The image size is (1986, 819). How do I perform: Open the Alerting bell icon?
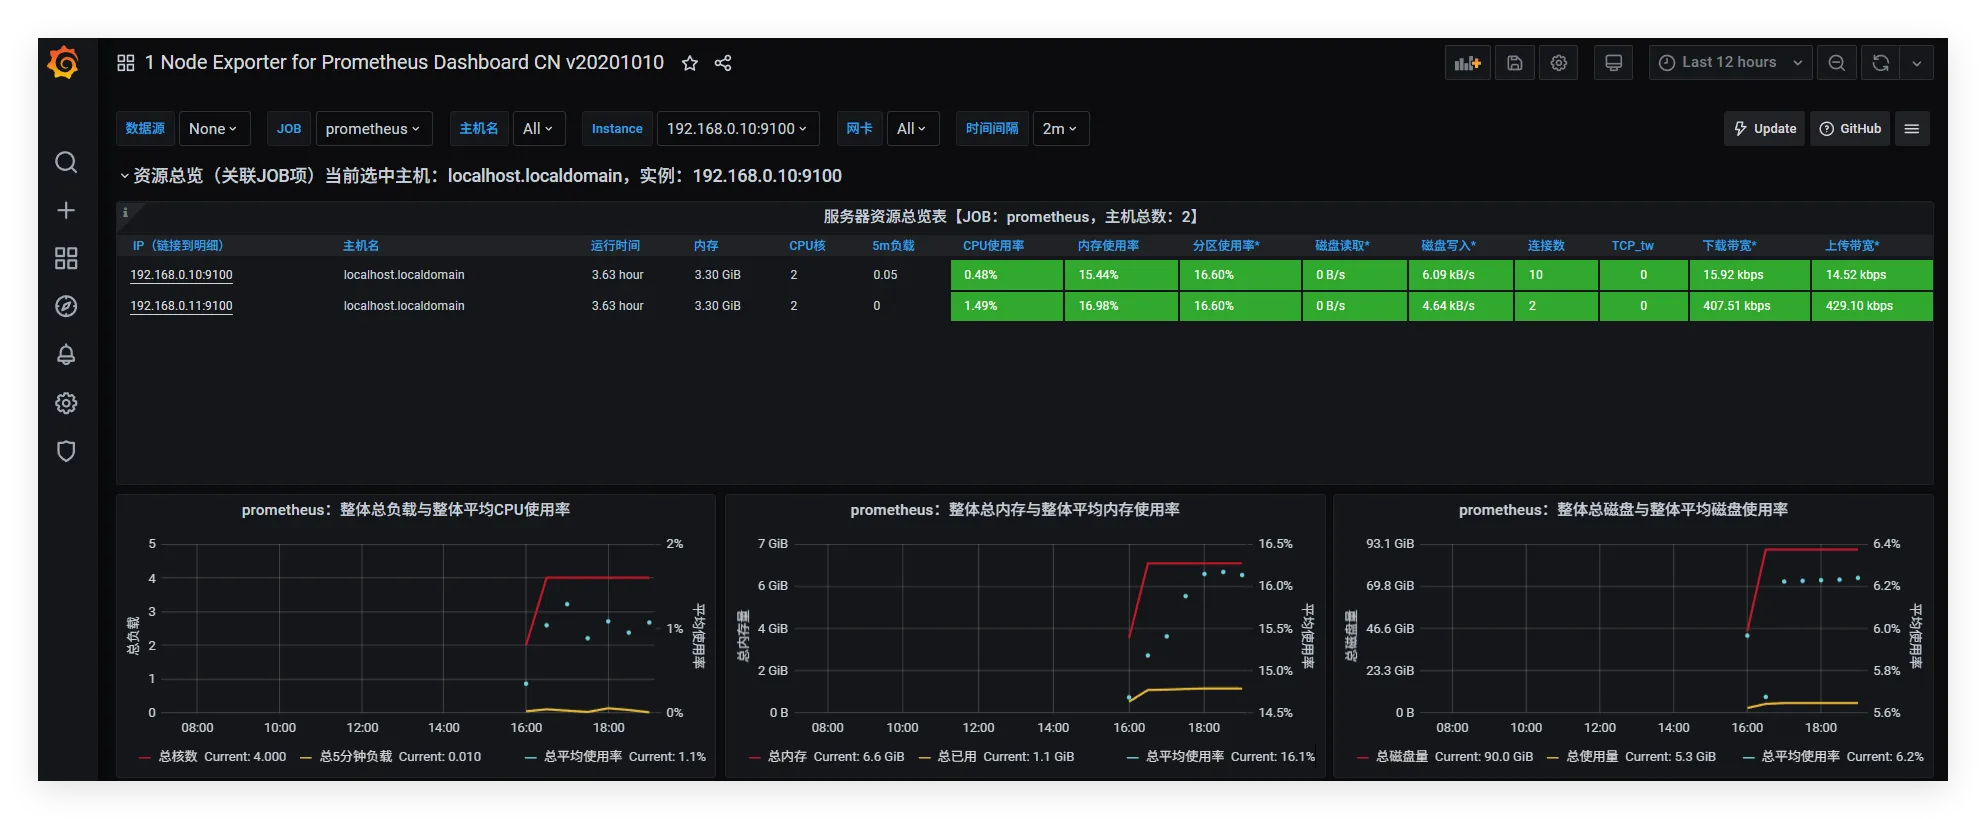66,355
